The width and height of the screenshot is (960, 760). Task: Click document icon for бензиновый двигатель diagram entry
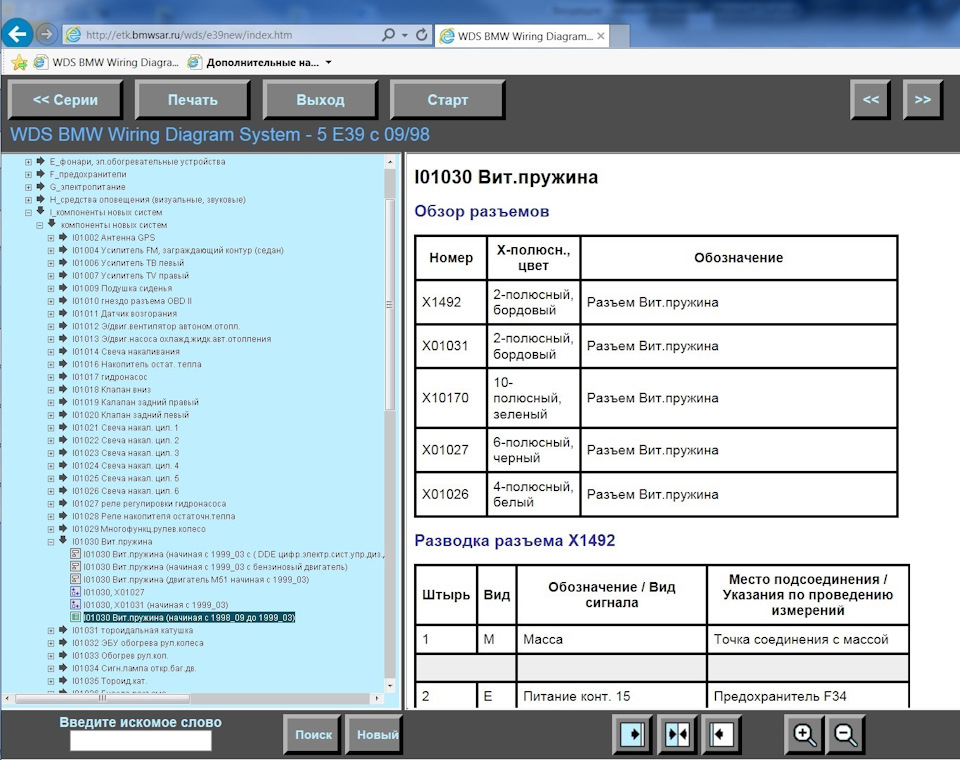point(76,566)
